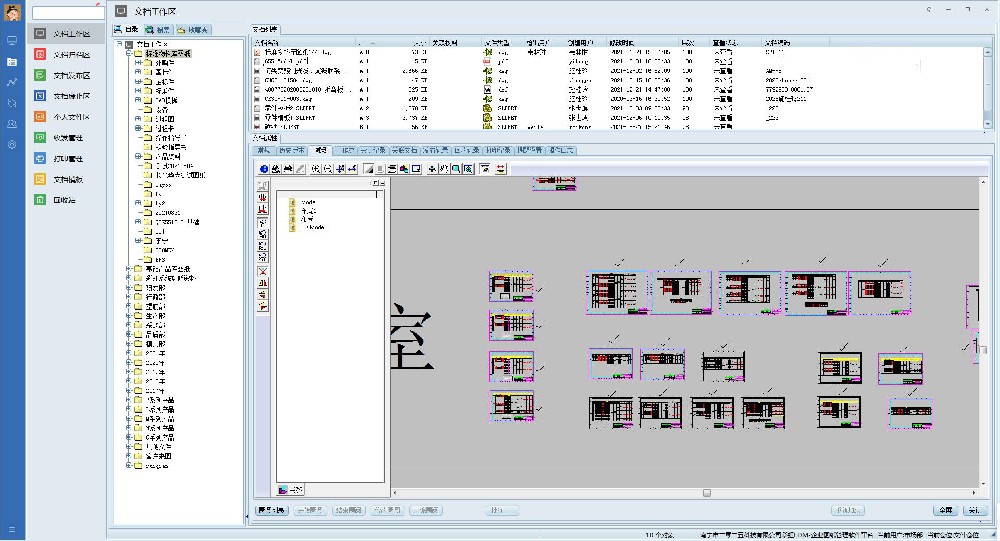Open the settings gear in blue sidebar
The height and width of the screenshot is (541, 1000).
pyautogui.click(x=12, y=145)
